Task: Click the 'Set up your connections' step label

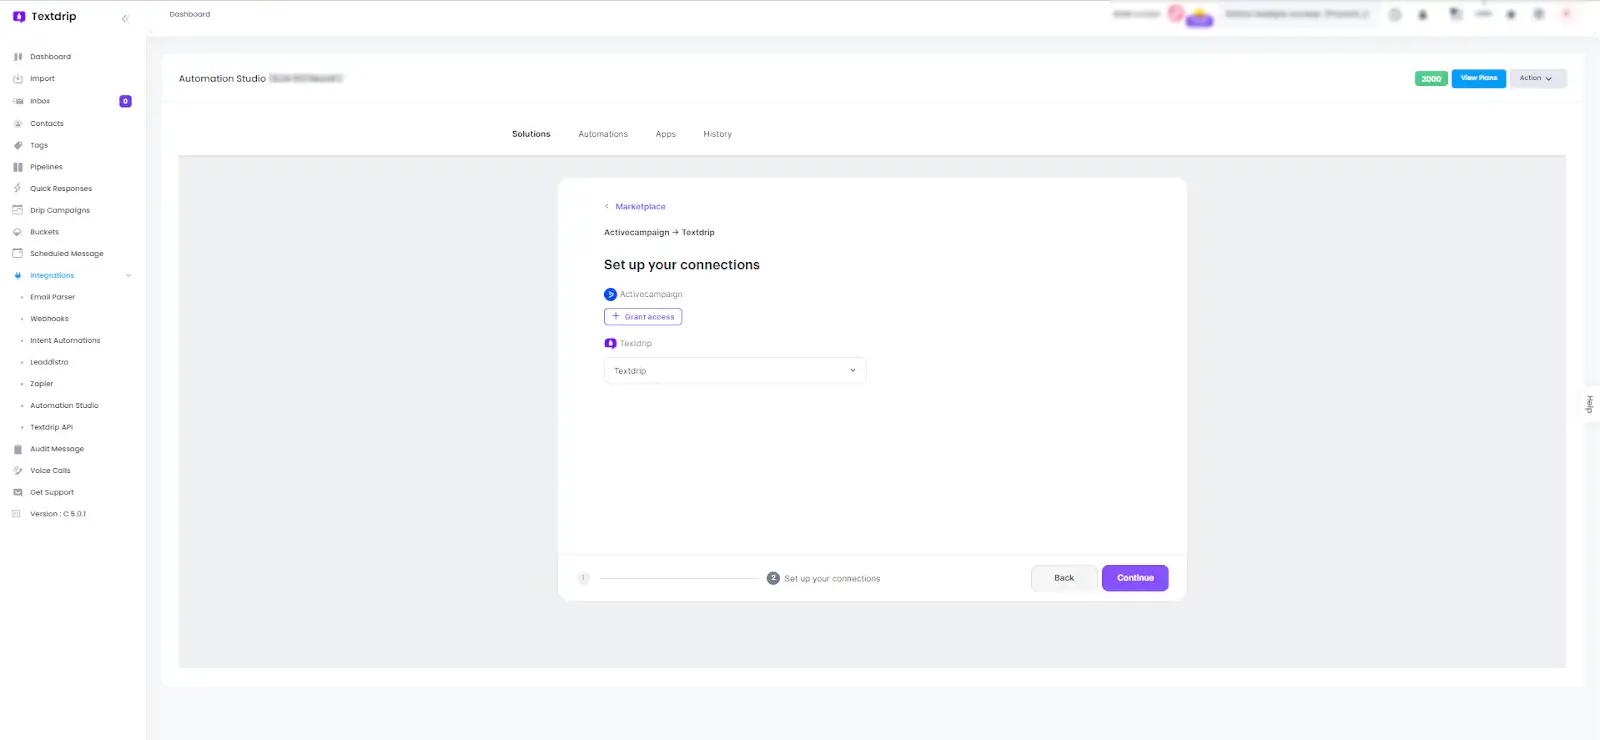Action: (832, 579)
